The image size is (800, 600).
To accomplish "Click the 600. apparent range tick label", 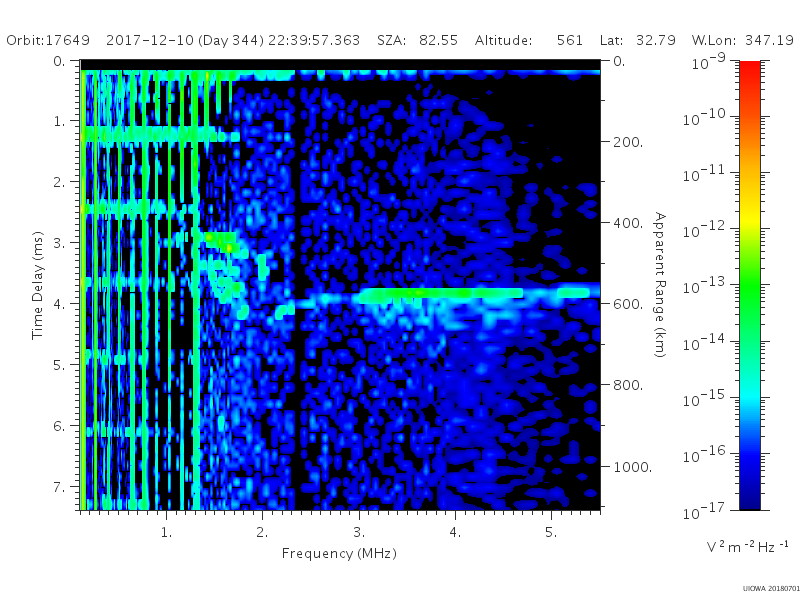I will [x=628, y=304].
